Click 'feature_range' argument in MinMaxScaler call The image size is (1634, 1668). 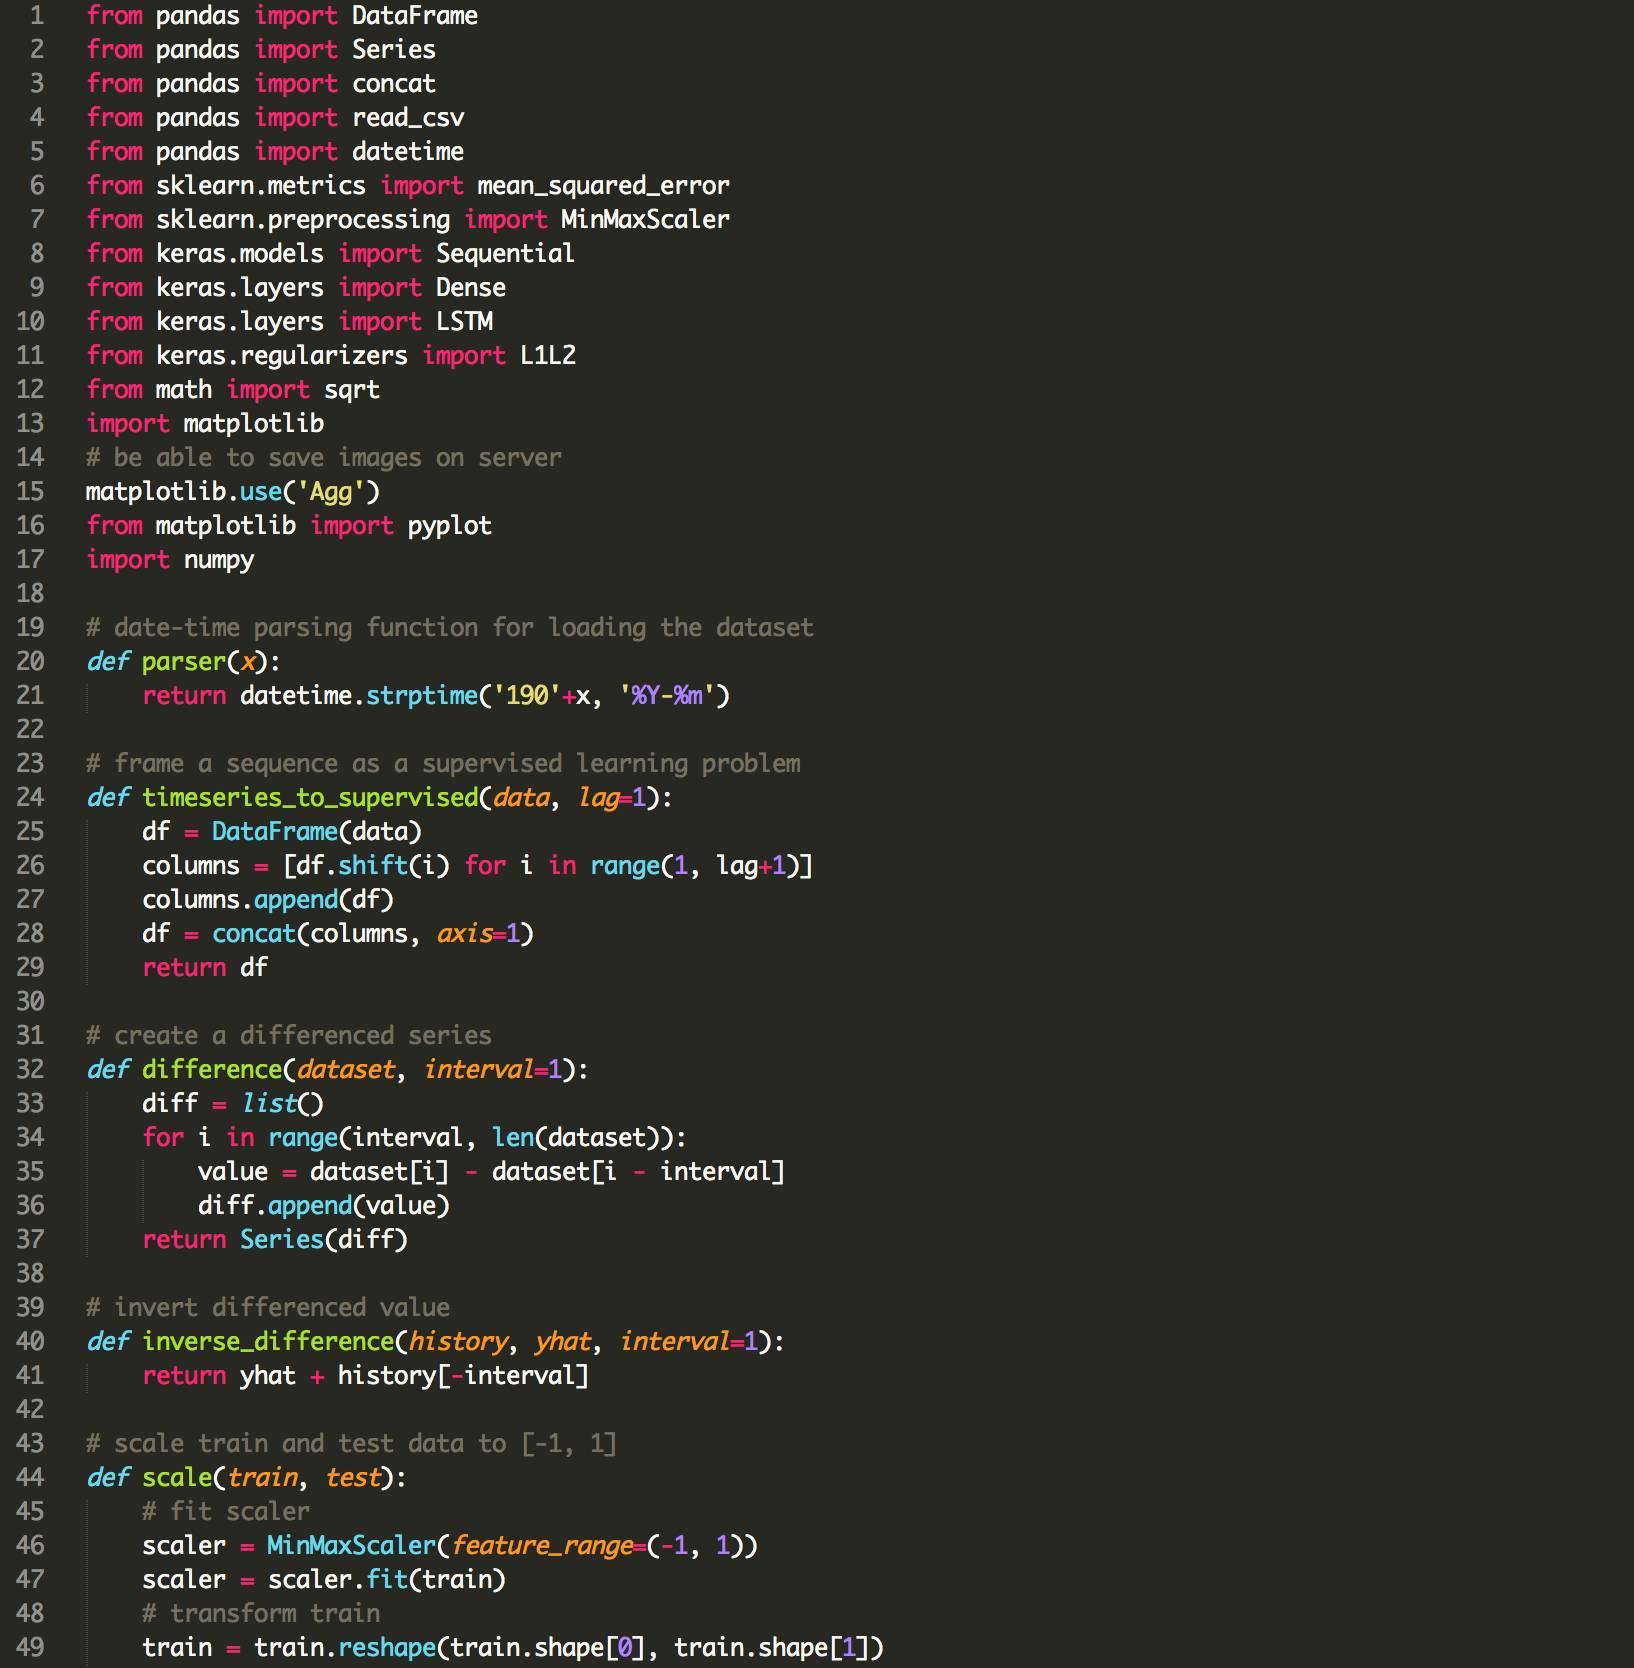pyautogui.click(x=542, y=1546)
